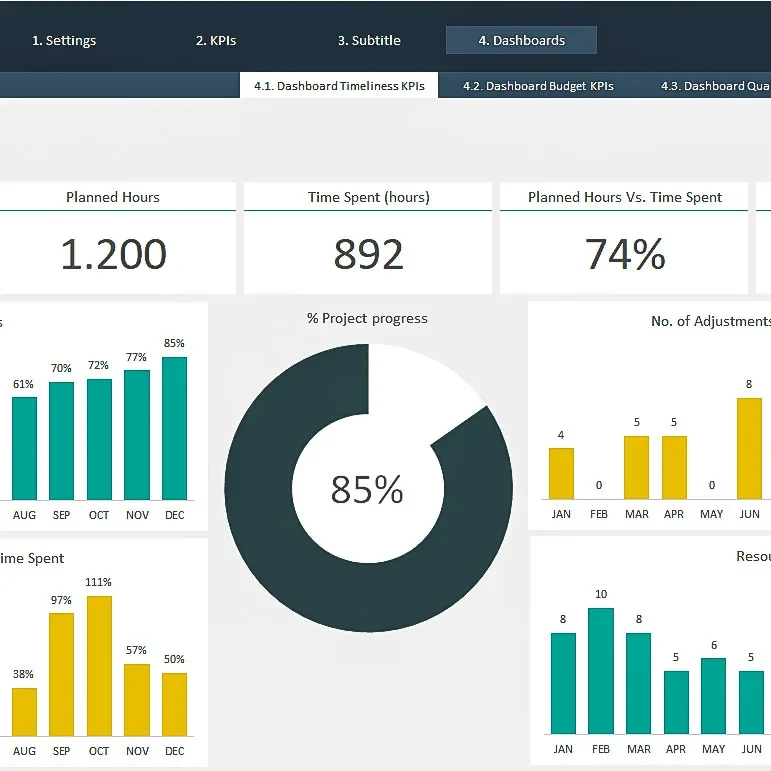Select the 85% label in the donut center
Viewport: 771px width, 771px height.
[367, 490]
